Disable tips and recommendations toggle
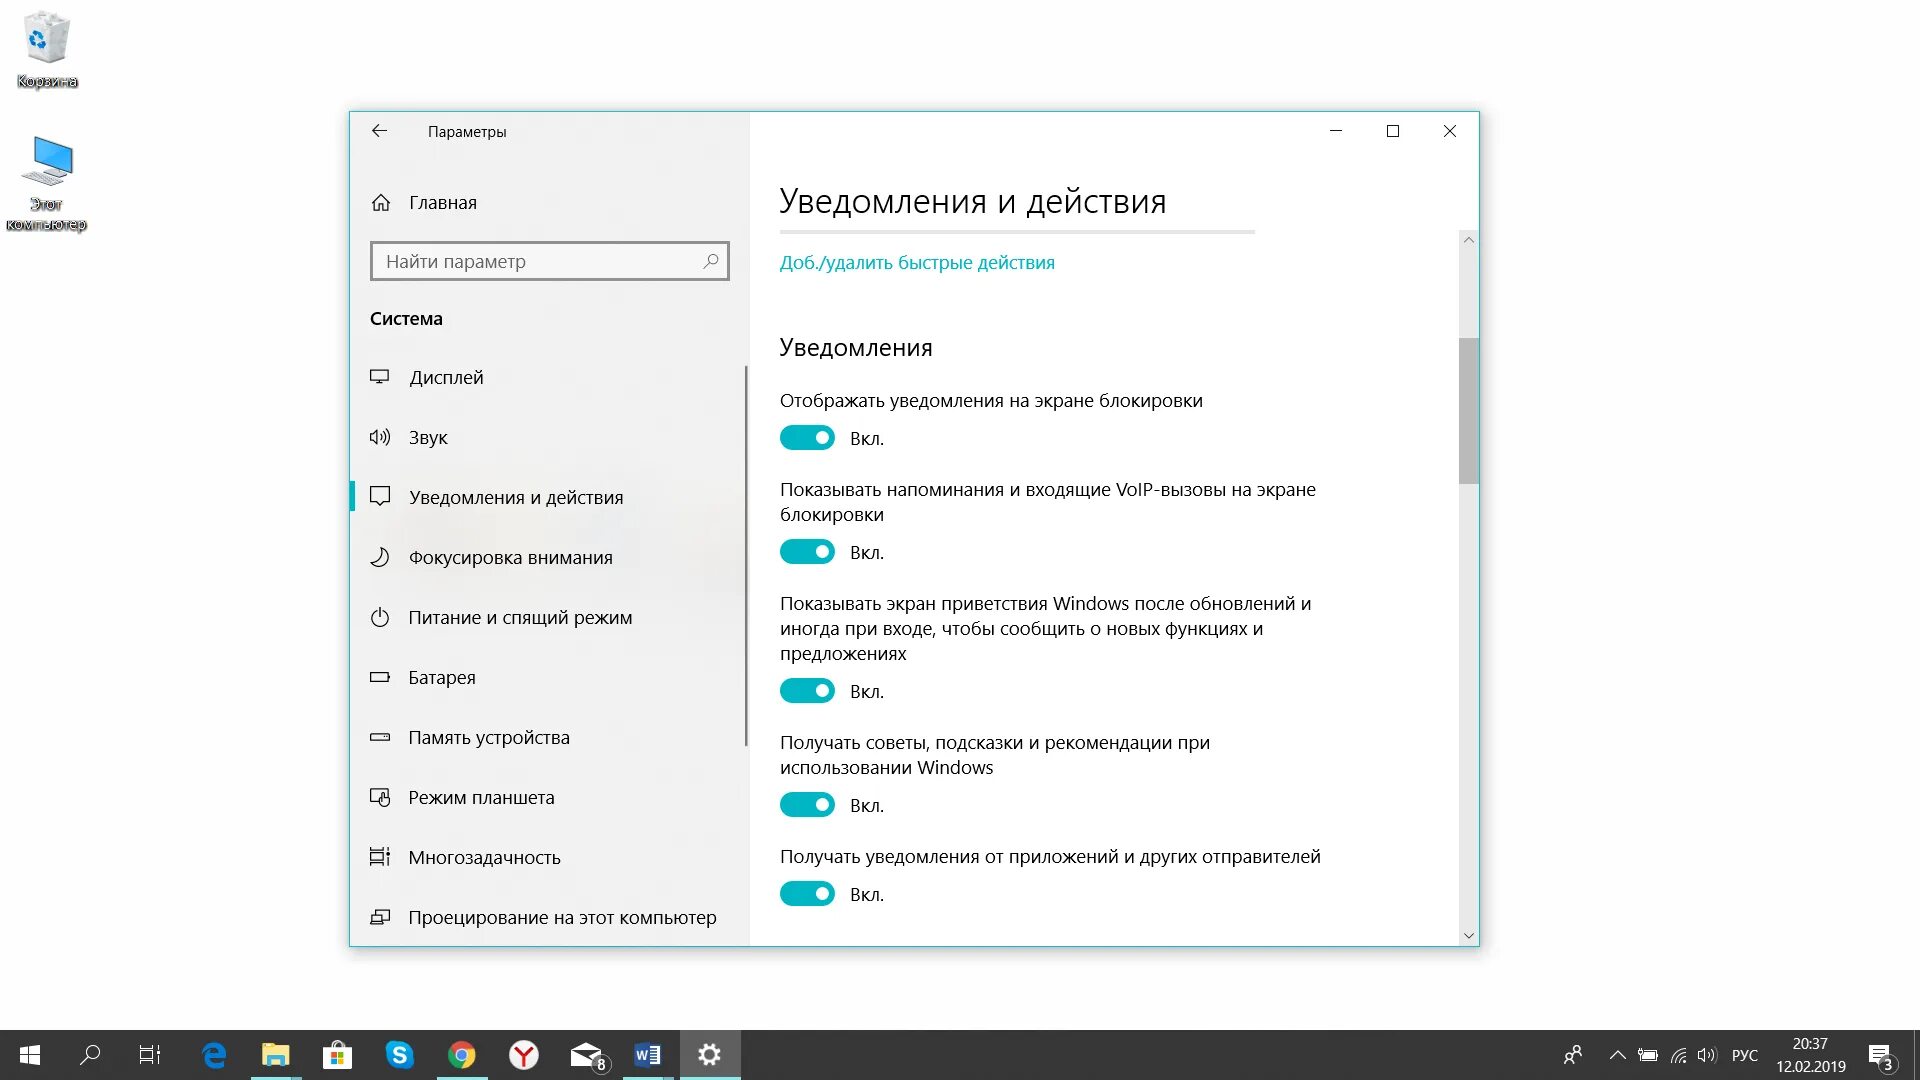The width and height of the screenshot is (1920, 1080). pyautogui.click(x=808, y=804)
